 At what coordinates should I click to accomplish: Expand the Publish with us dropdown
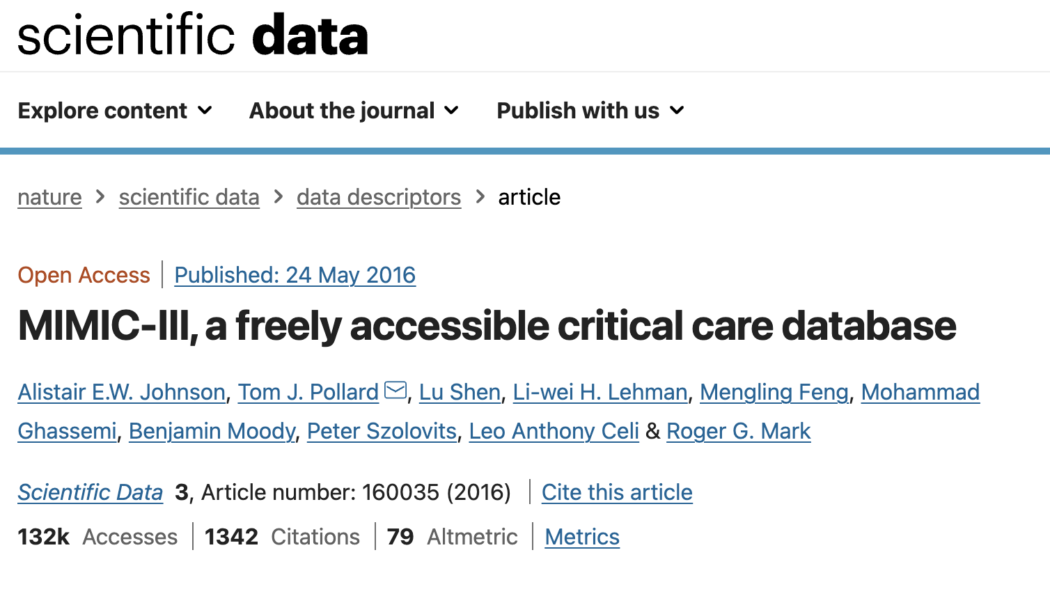point(590,111)
